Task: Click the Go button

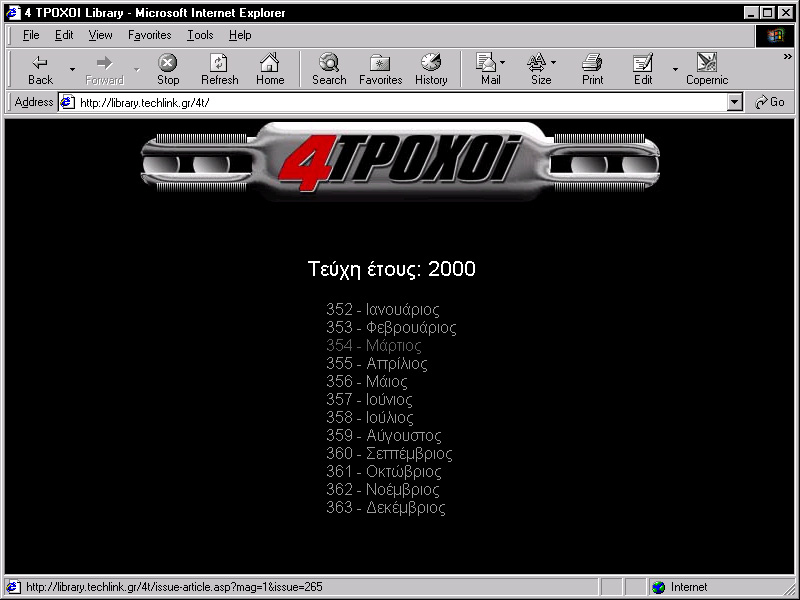Action: pos(770,102)
